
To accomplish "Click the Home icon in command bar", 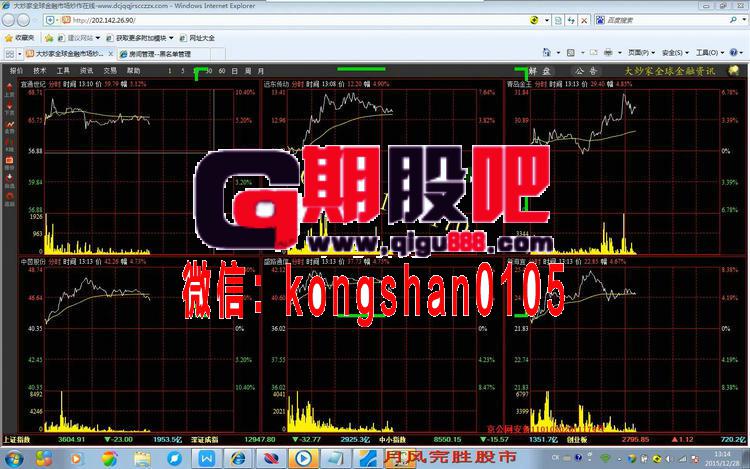I will click(547, 53).
